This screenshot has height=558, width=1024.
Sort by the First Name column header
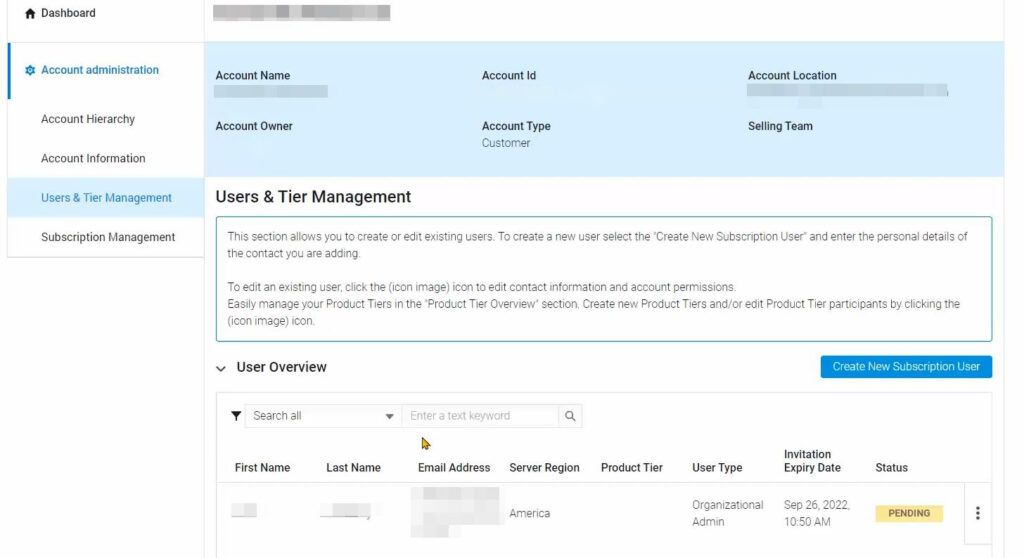pos(262,468)
